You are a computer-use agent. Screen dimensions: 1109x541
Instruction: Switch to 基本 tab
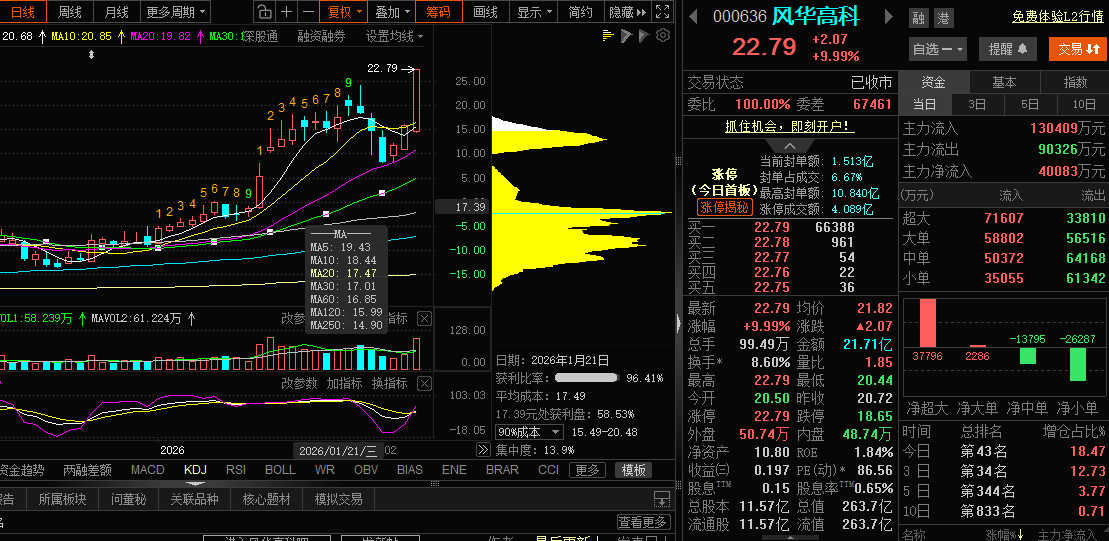[1004, 82]
